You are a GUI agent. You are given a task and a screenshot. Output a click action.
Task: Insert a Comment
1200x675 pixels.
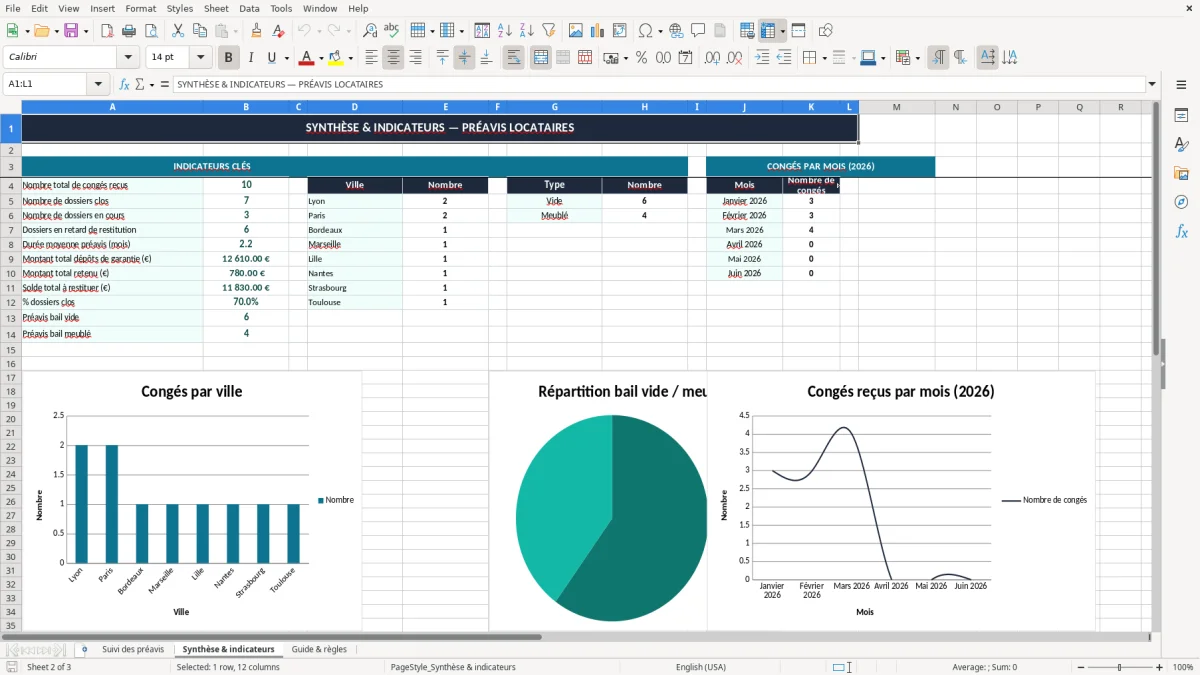(x=698, y=31)
